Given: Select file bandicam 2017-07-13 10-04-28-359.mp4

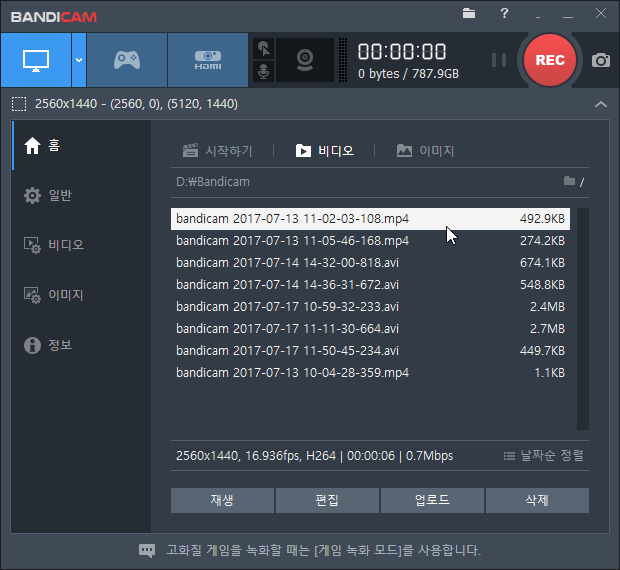Looking at the screenshot, I should (x=370, y=373).
